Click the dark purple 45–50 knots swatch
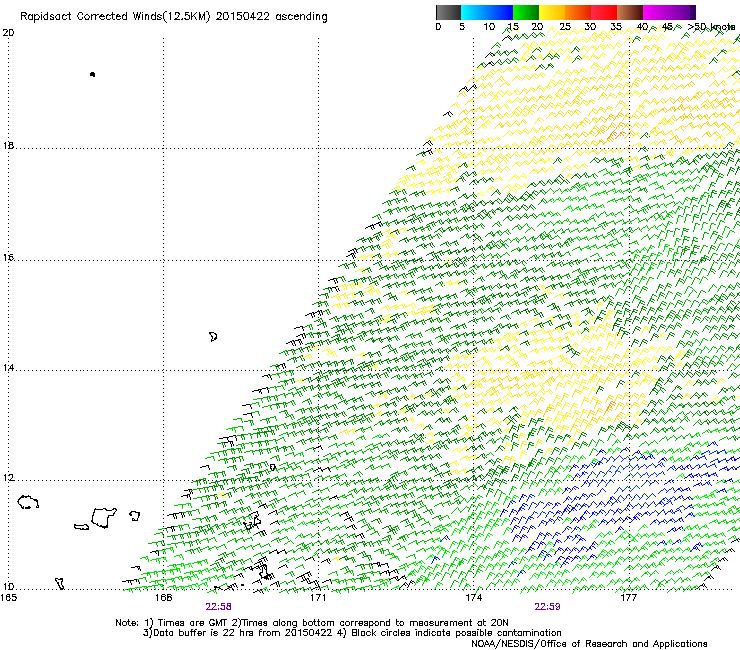Image resolution: width=740 pixels, height=650 pixels. click(x=682, y=12)
